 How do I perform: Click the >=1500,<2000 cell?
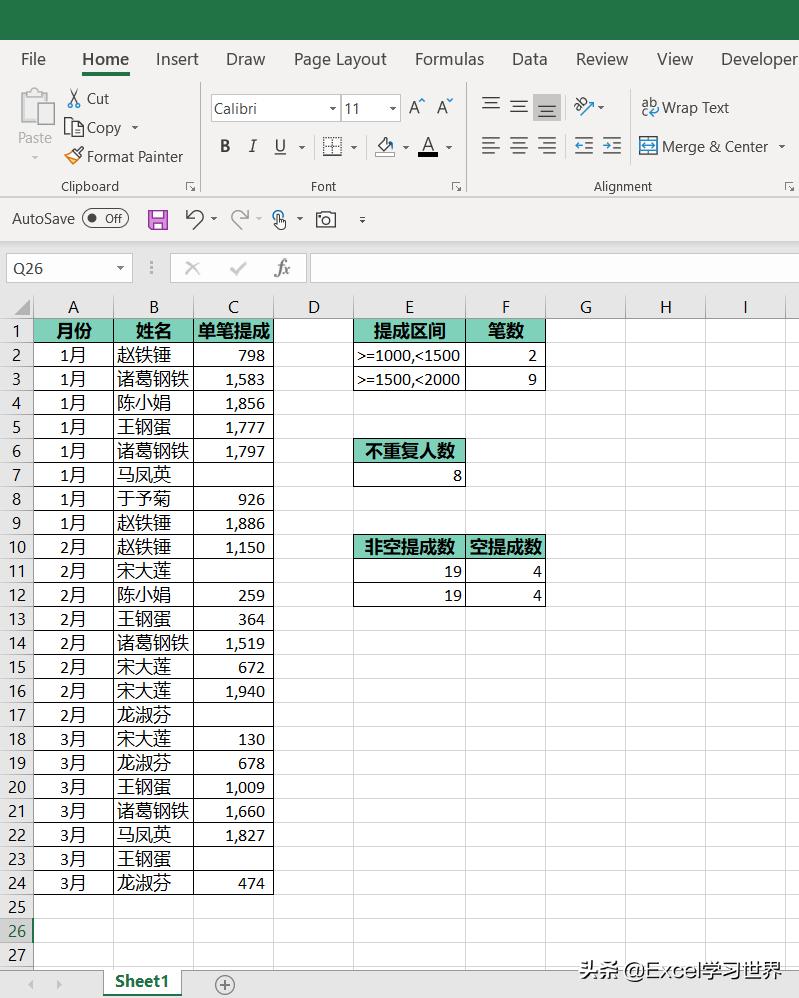point(409,379)
